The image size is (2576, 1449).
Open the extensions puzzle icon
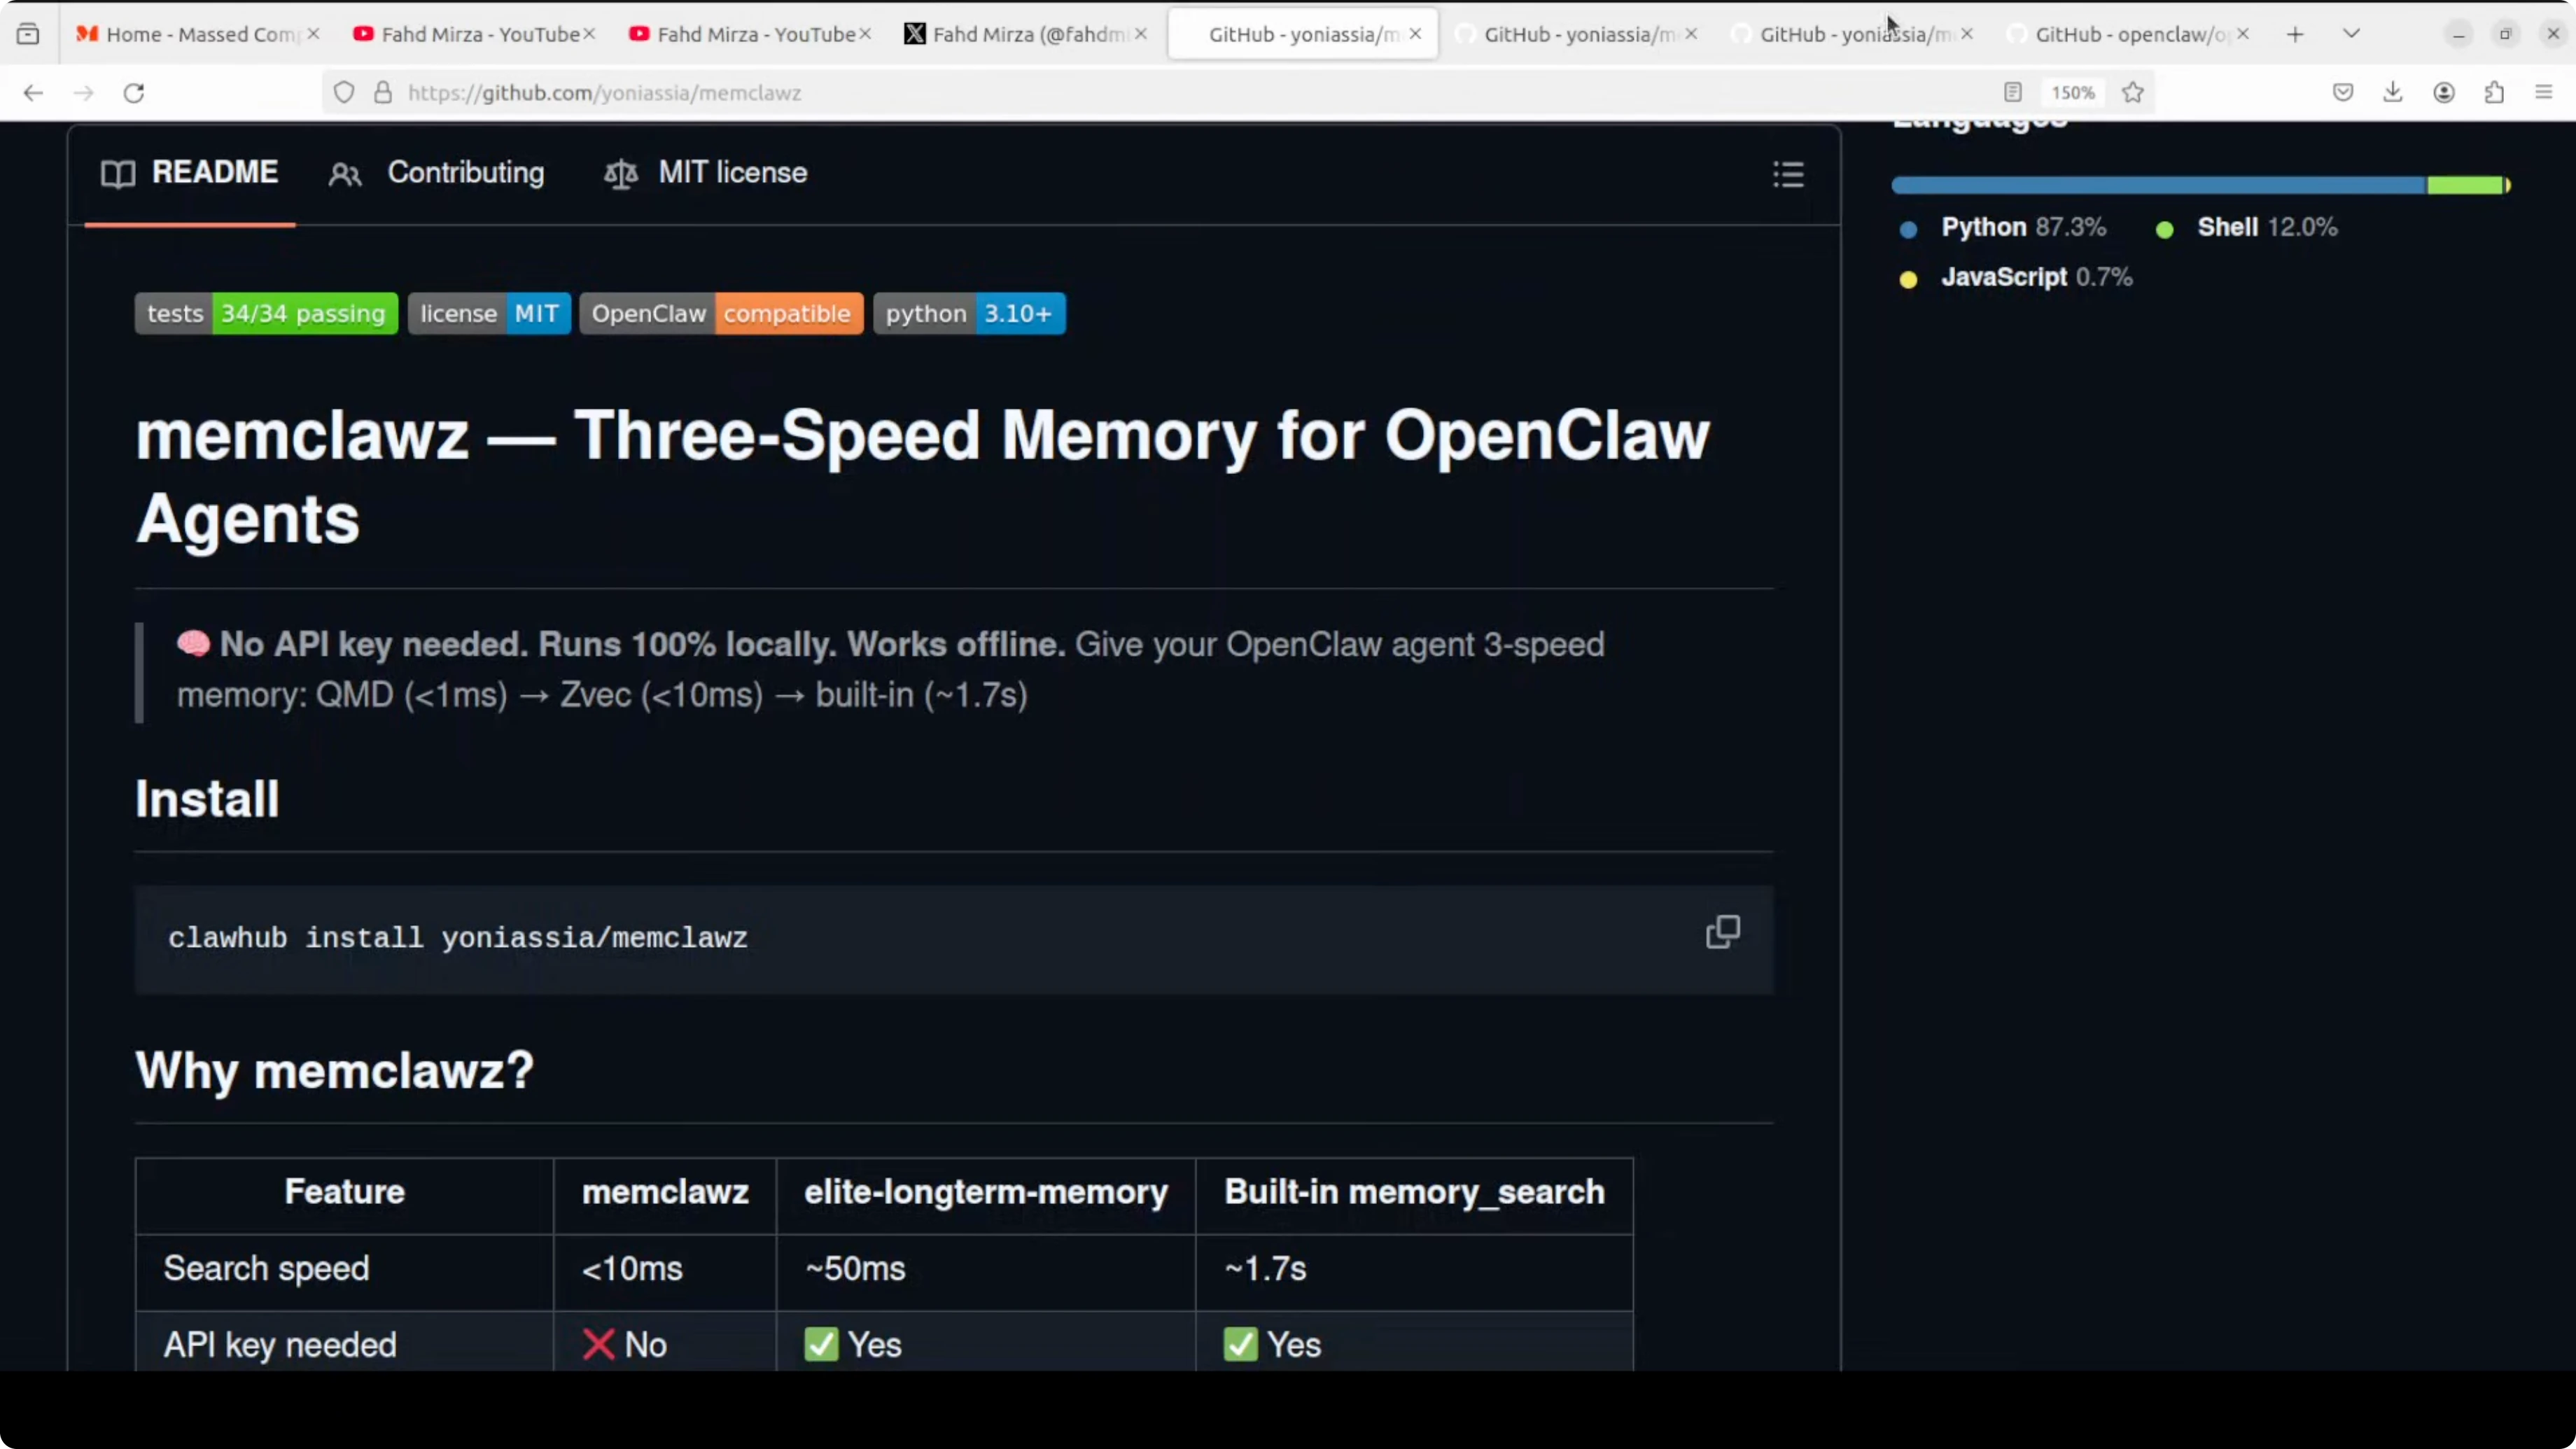pos(2494,93)
